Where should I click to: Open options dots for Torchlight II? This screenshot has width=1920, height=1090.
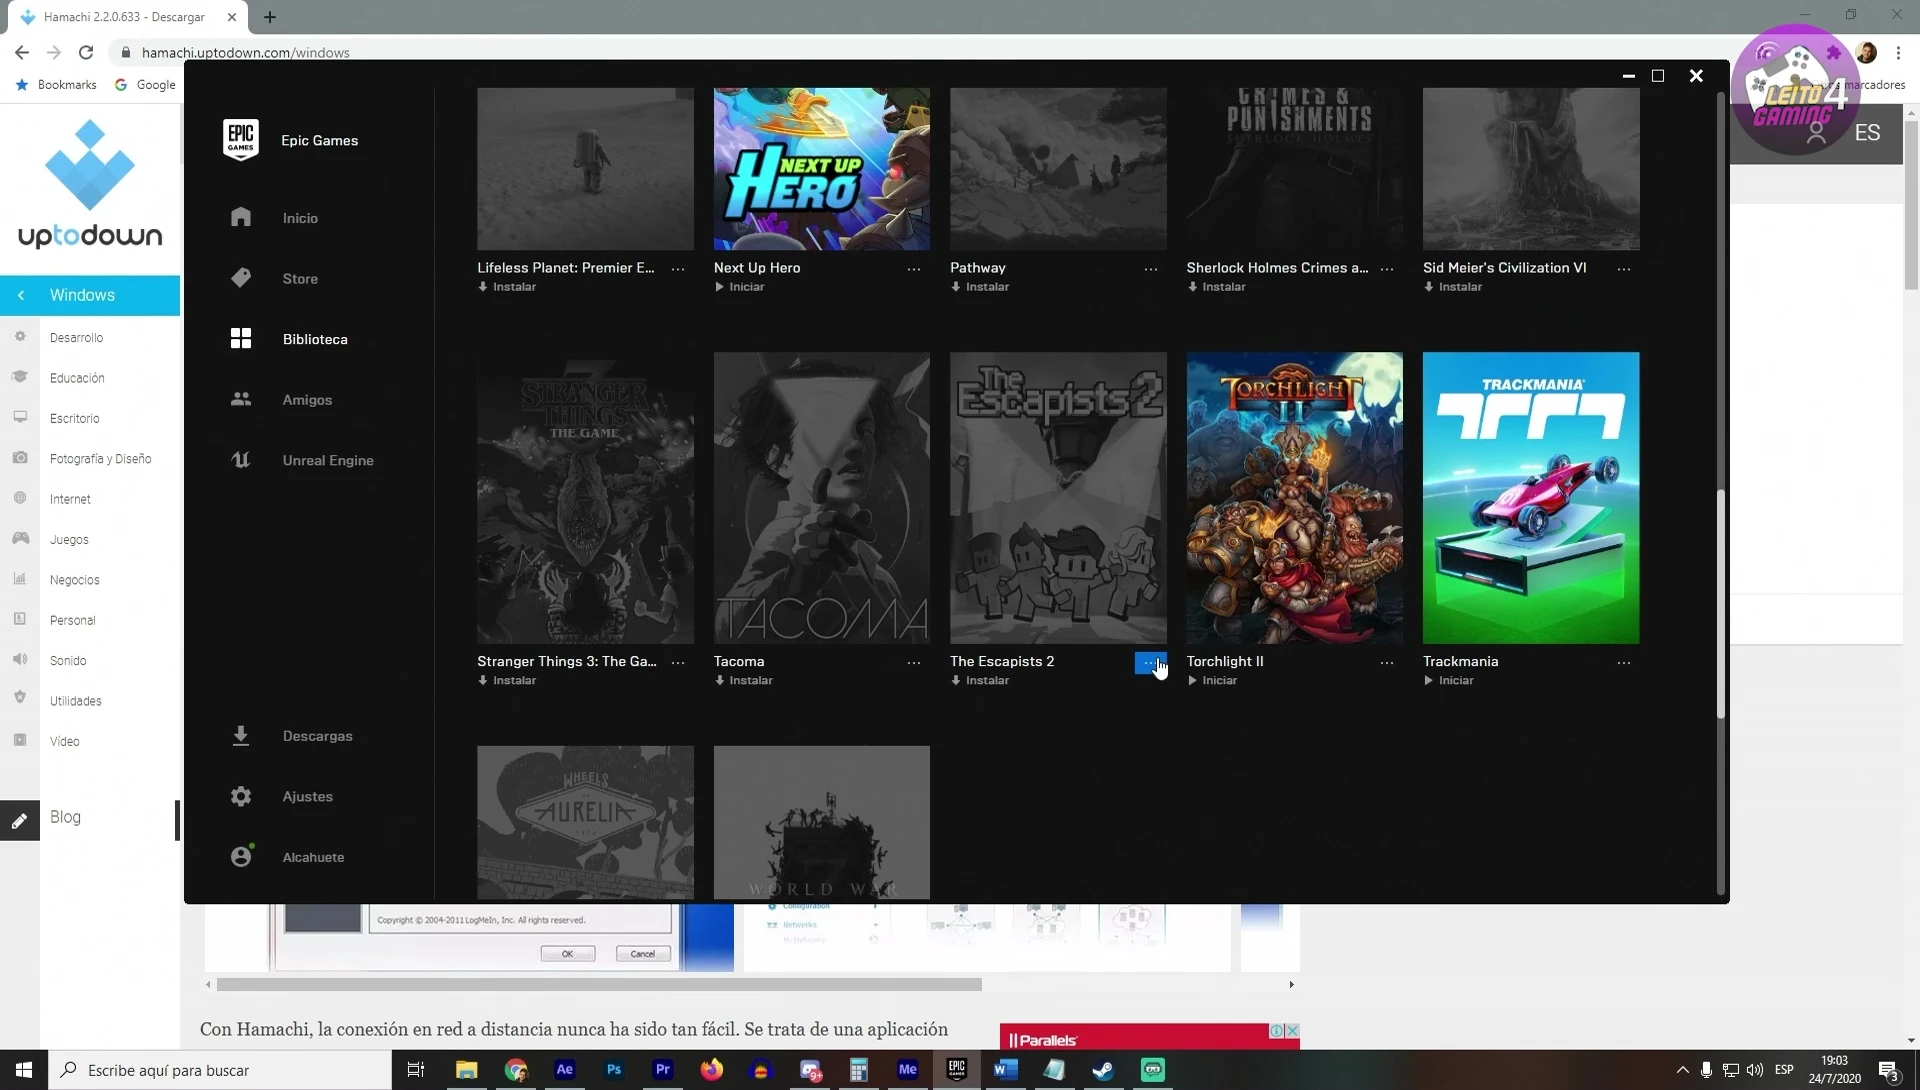pos(1387,663)
